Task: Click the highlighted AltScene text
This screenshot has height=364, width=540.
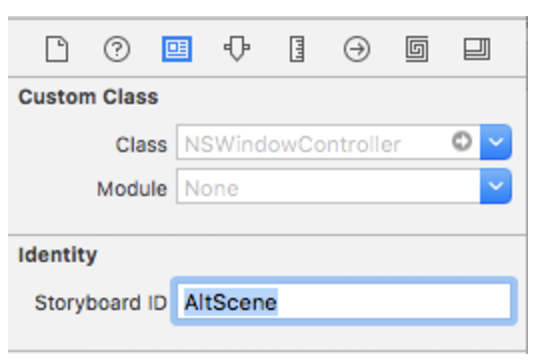Action: coord(231,302)
